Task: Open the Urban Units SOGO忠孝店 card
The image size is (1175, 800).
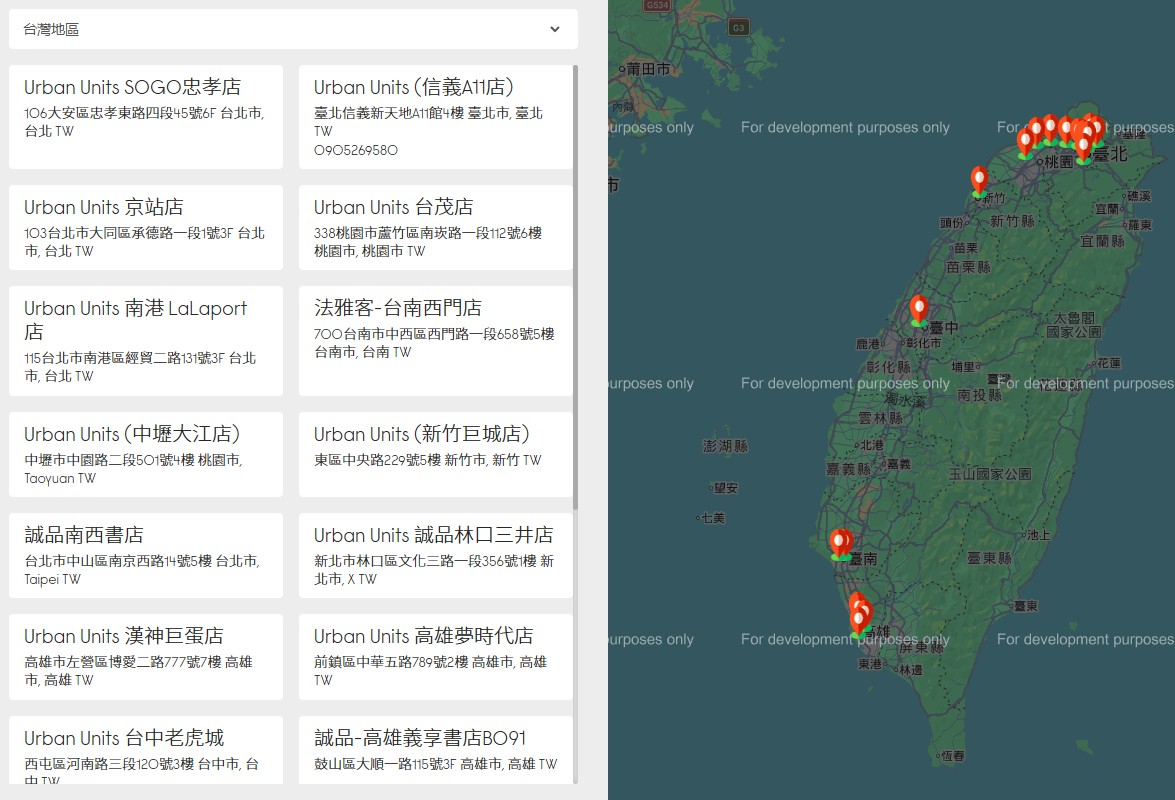Action: (146, 117)
